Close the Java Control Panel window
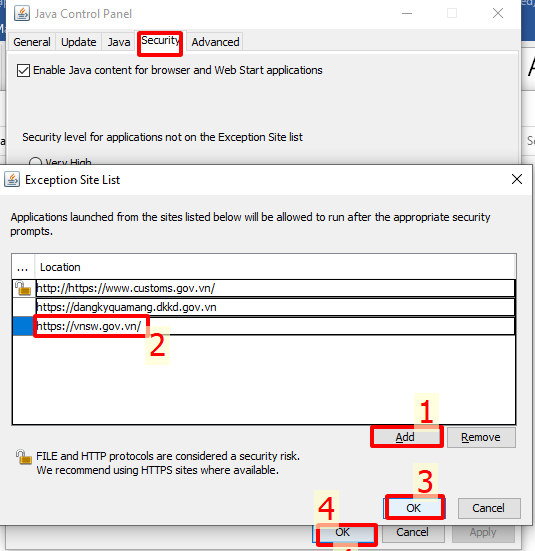 point(498,14)
